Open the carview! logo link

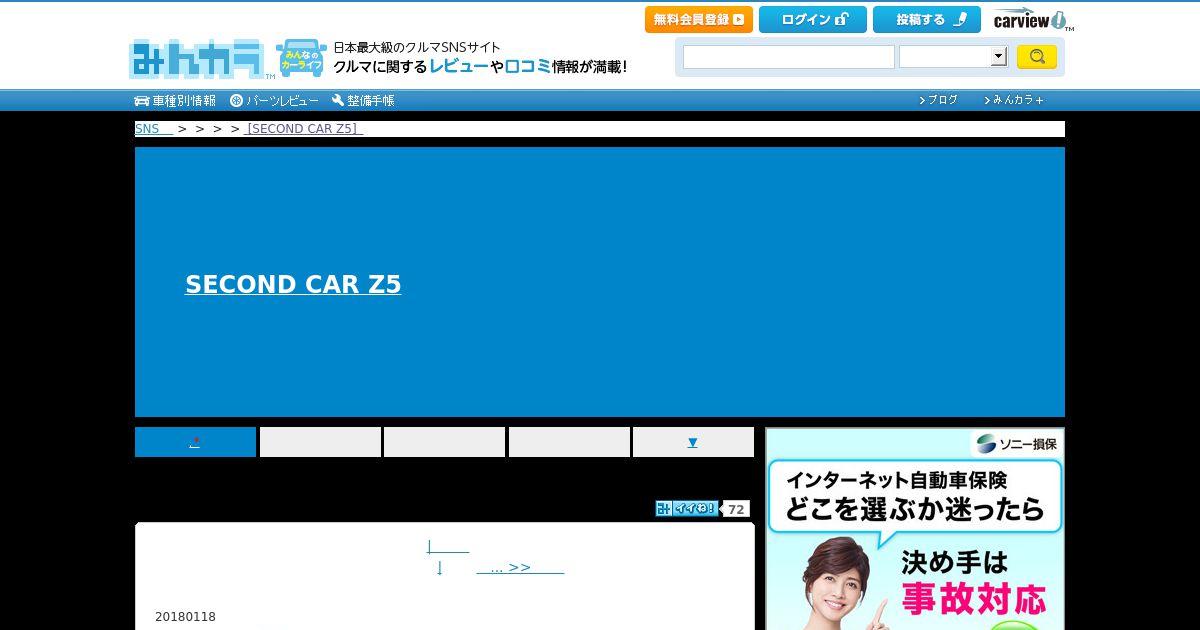coord(1033,20)
